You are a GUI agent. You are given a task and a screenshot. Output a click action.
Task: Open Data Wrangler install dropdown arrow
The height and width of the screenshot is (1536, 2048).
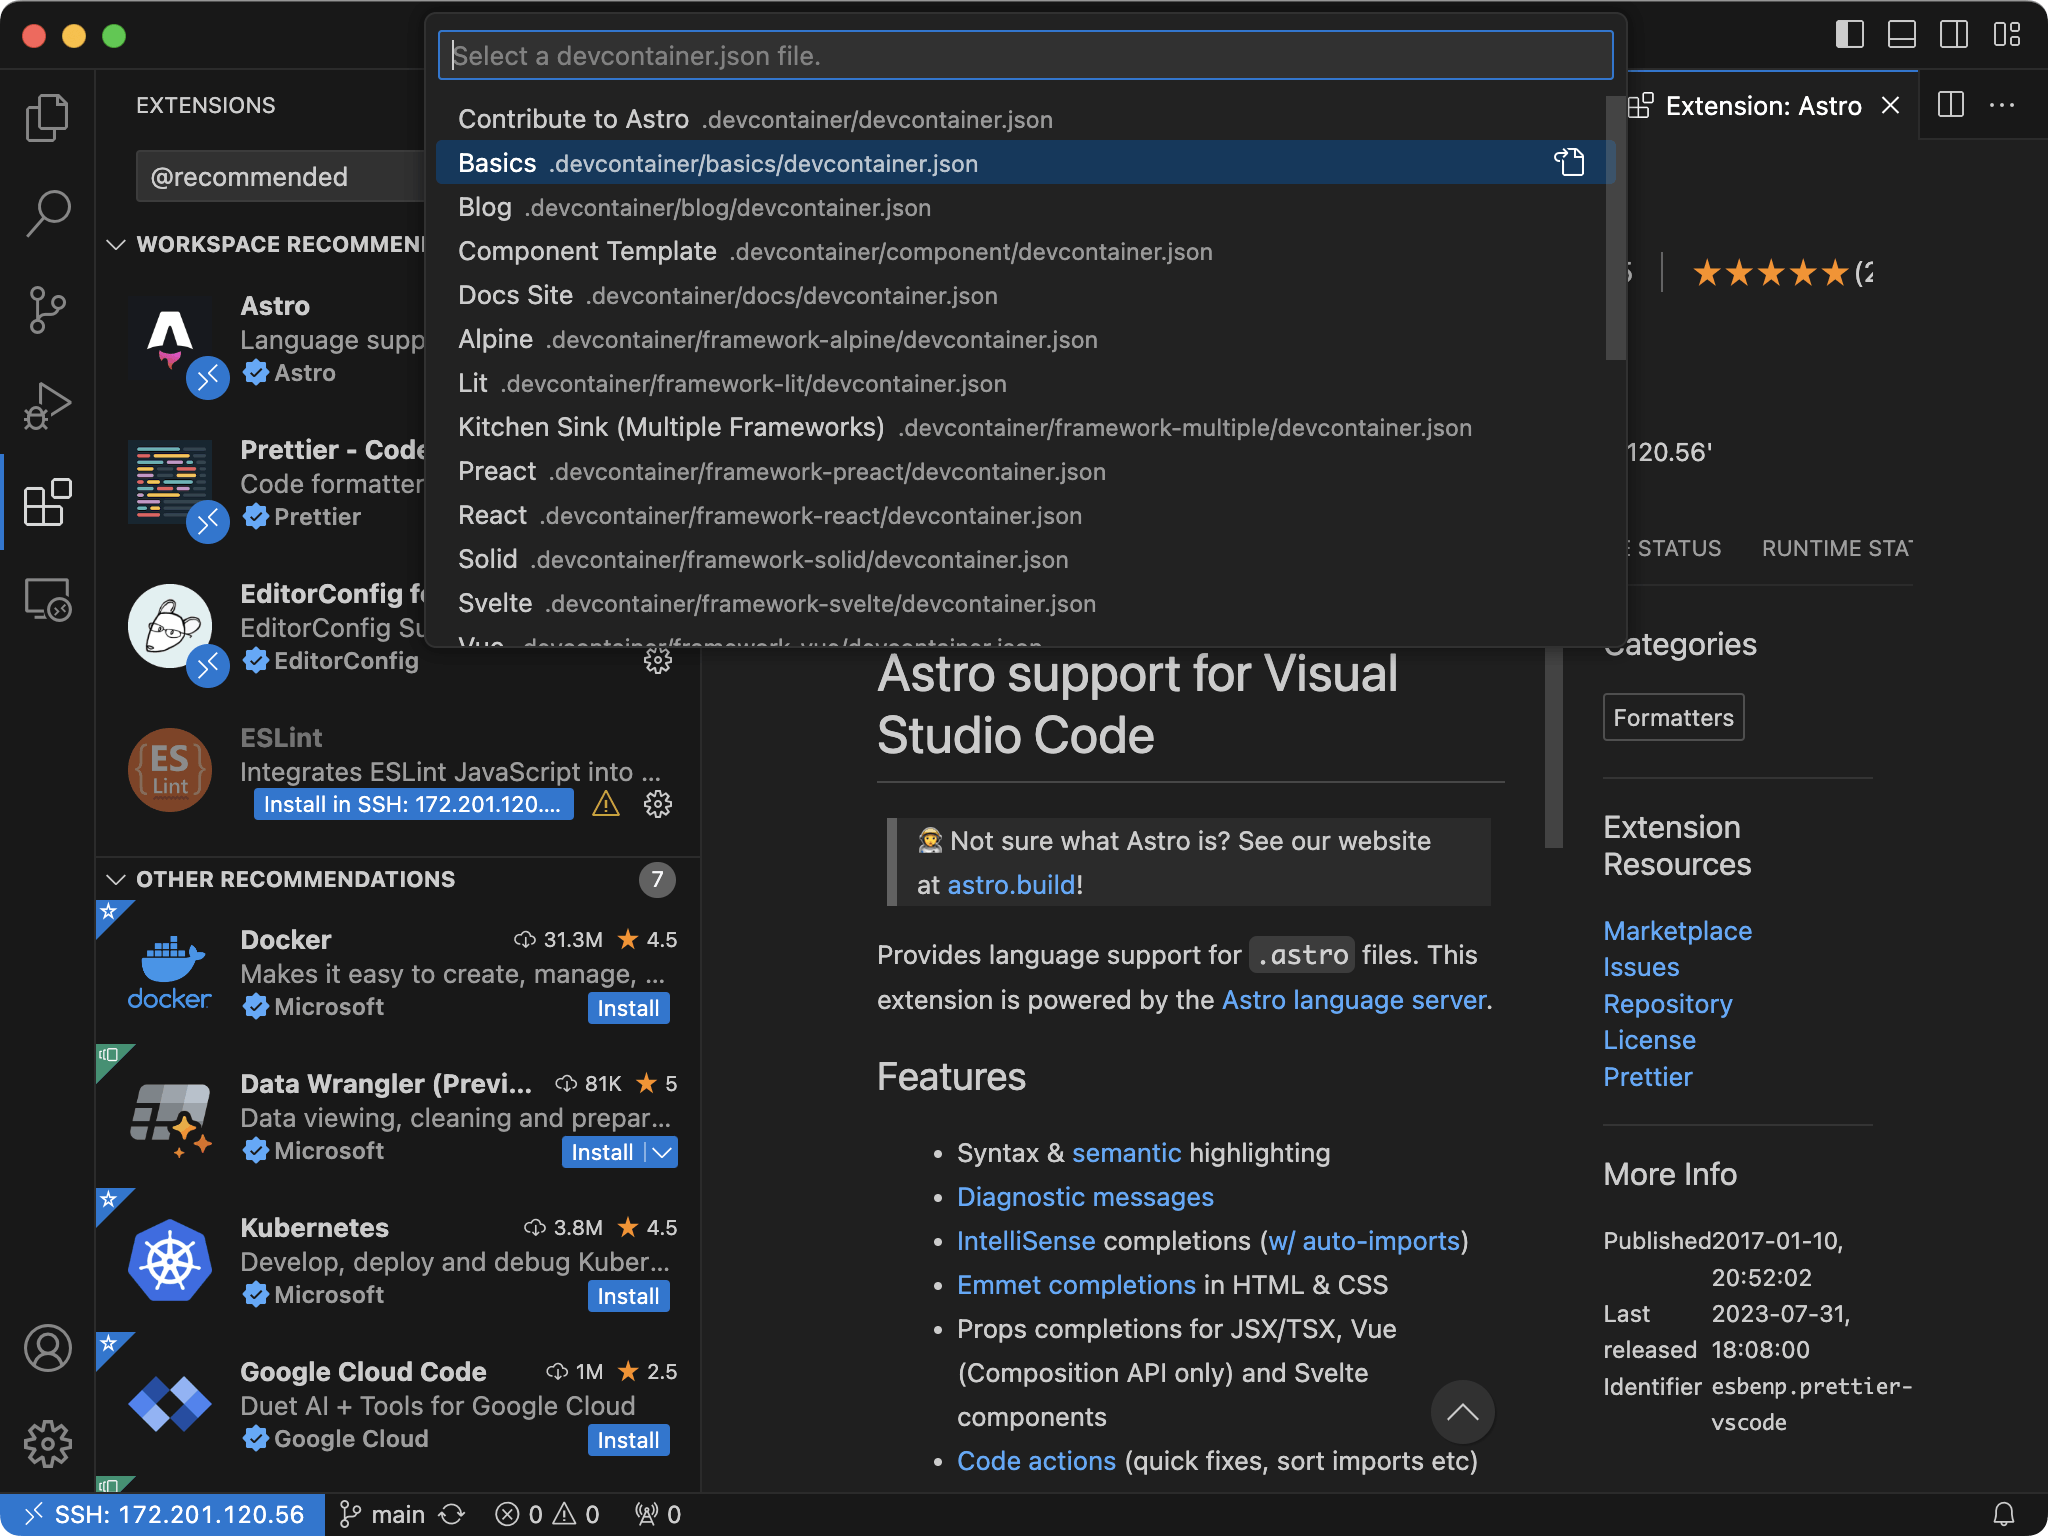[x=662, y=1152]
